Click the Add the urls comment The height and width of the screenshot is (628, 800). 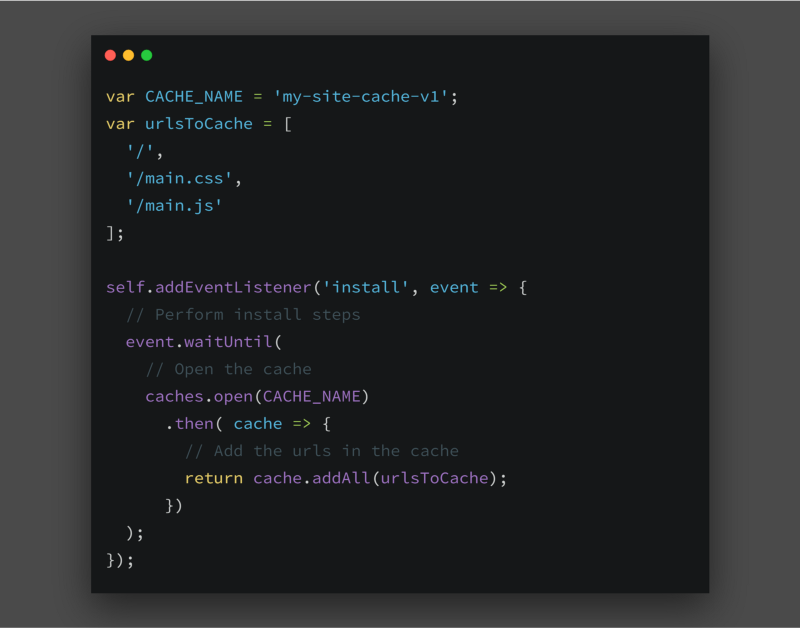click(x=322, y=451)
